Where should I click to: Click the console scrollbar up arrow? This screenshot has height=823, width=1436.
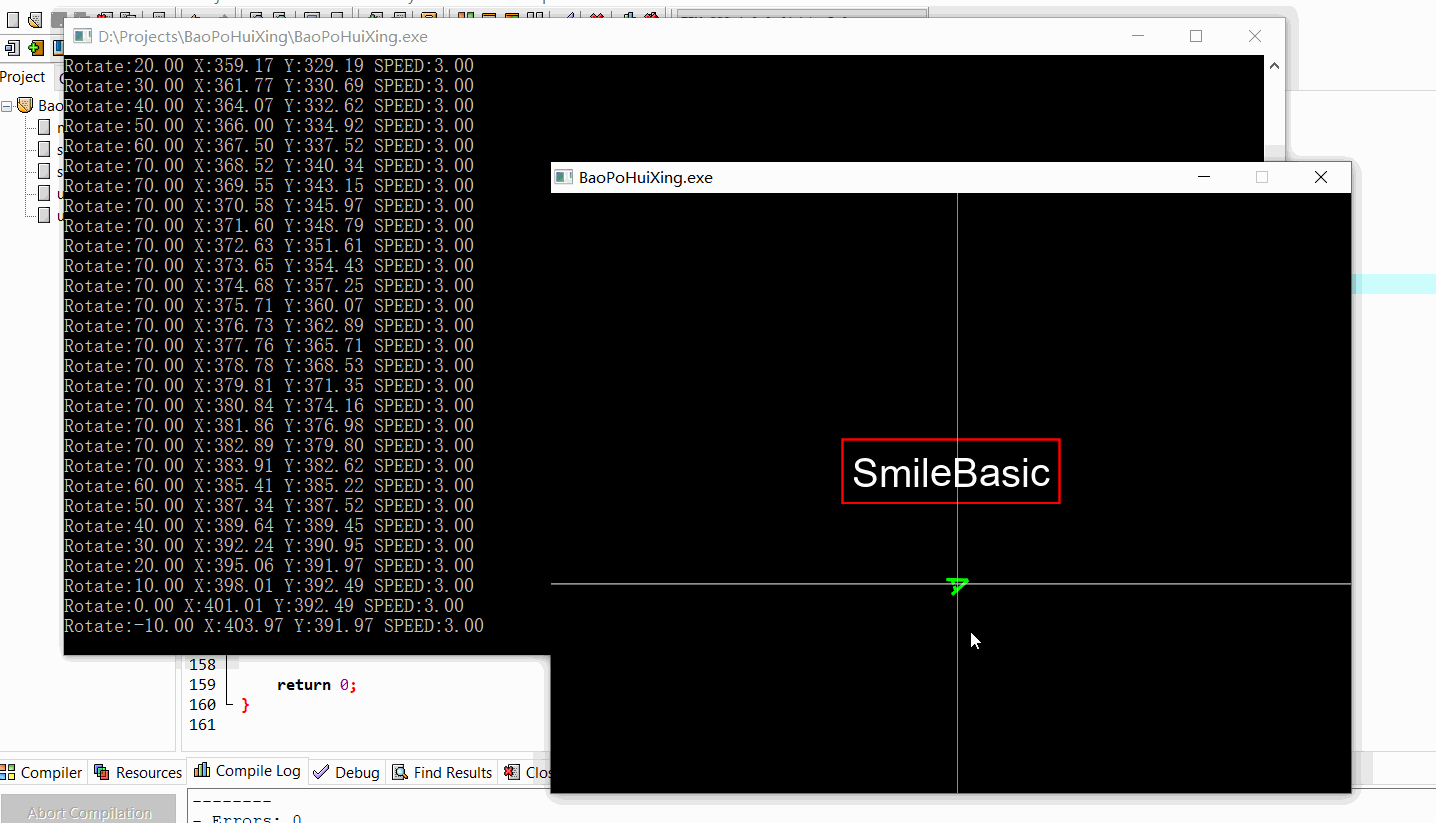pyautogui.click(x=1274, y=66)
